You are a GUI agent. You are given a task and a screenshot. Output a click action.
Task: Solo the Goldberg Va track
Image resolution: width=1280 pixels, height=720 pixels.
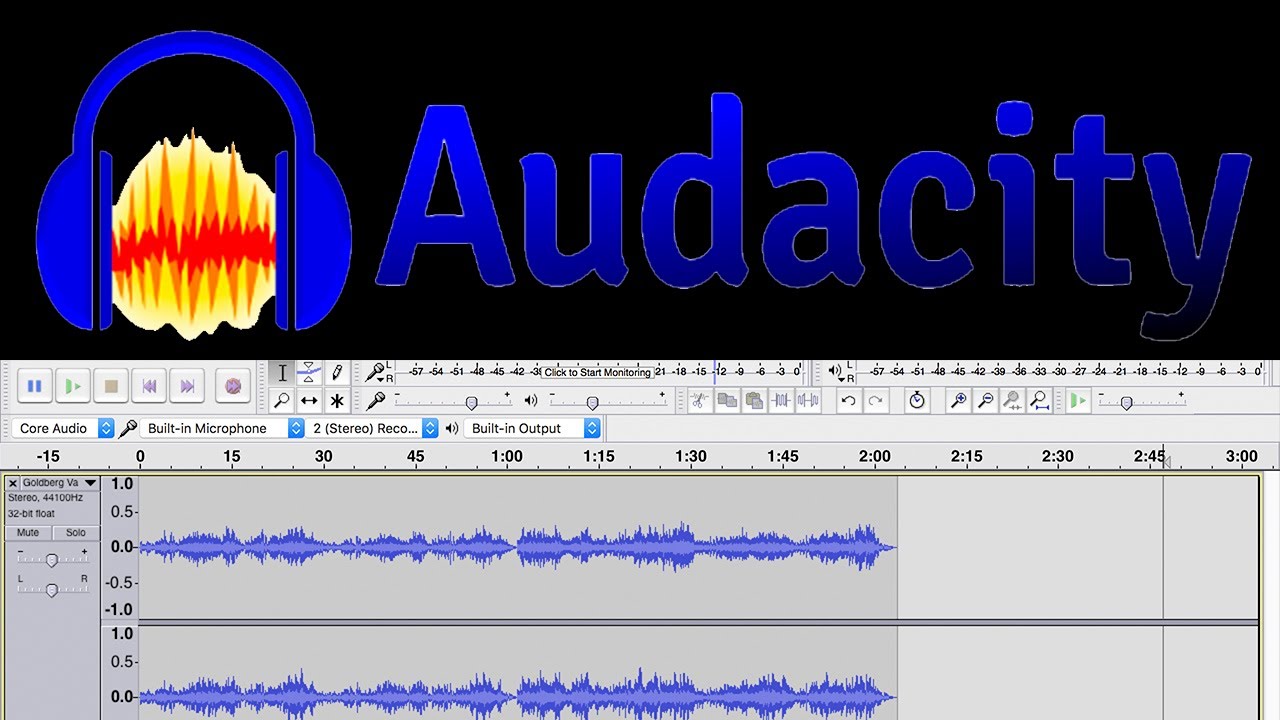click(x=76, y=533)
